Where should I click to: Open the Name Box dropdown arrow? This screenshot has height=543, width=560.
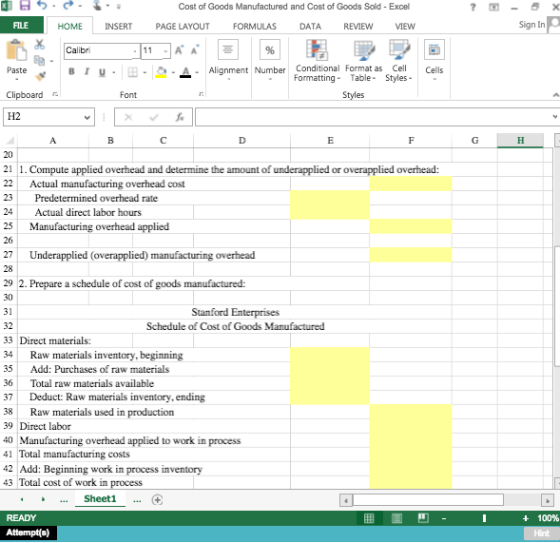point(87,117)
